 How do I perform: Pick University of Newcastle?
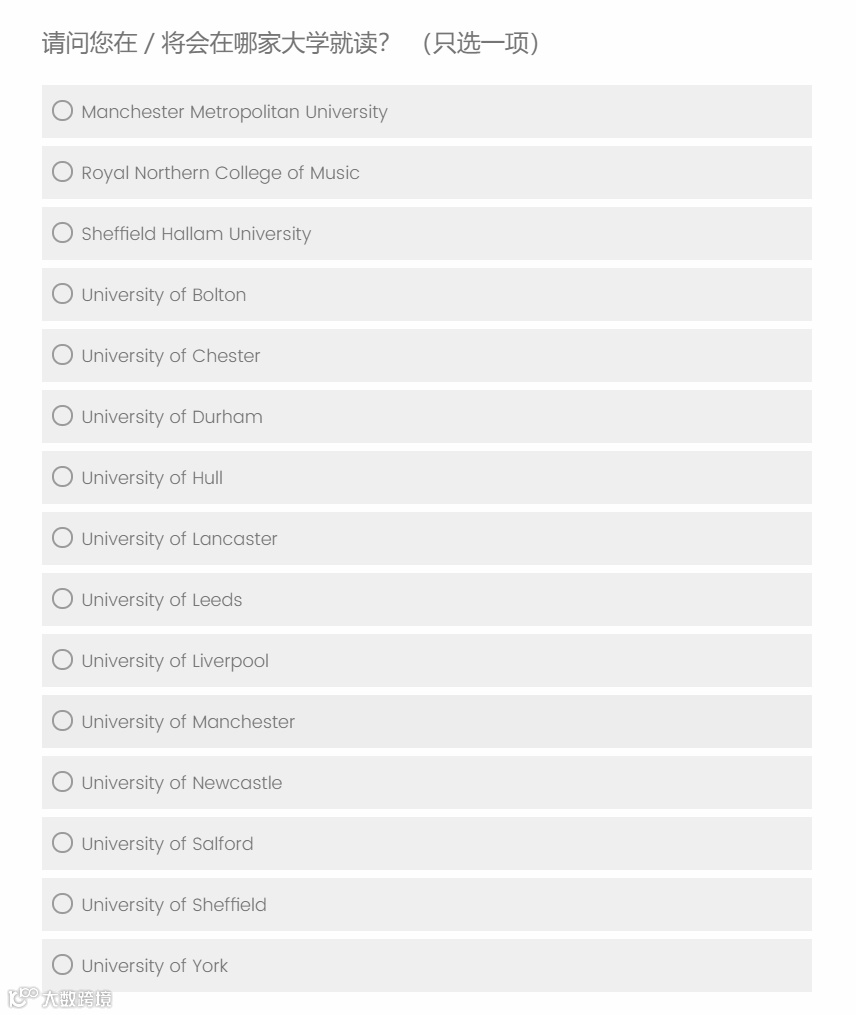(63, 782)
